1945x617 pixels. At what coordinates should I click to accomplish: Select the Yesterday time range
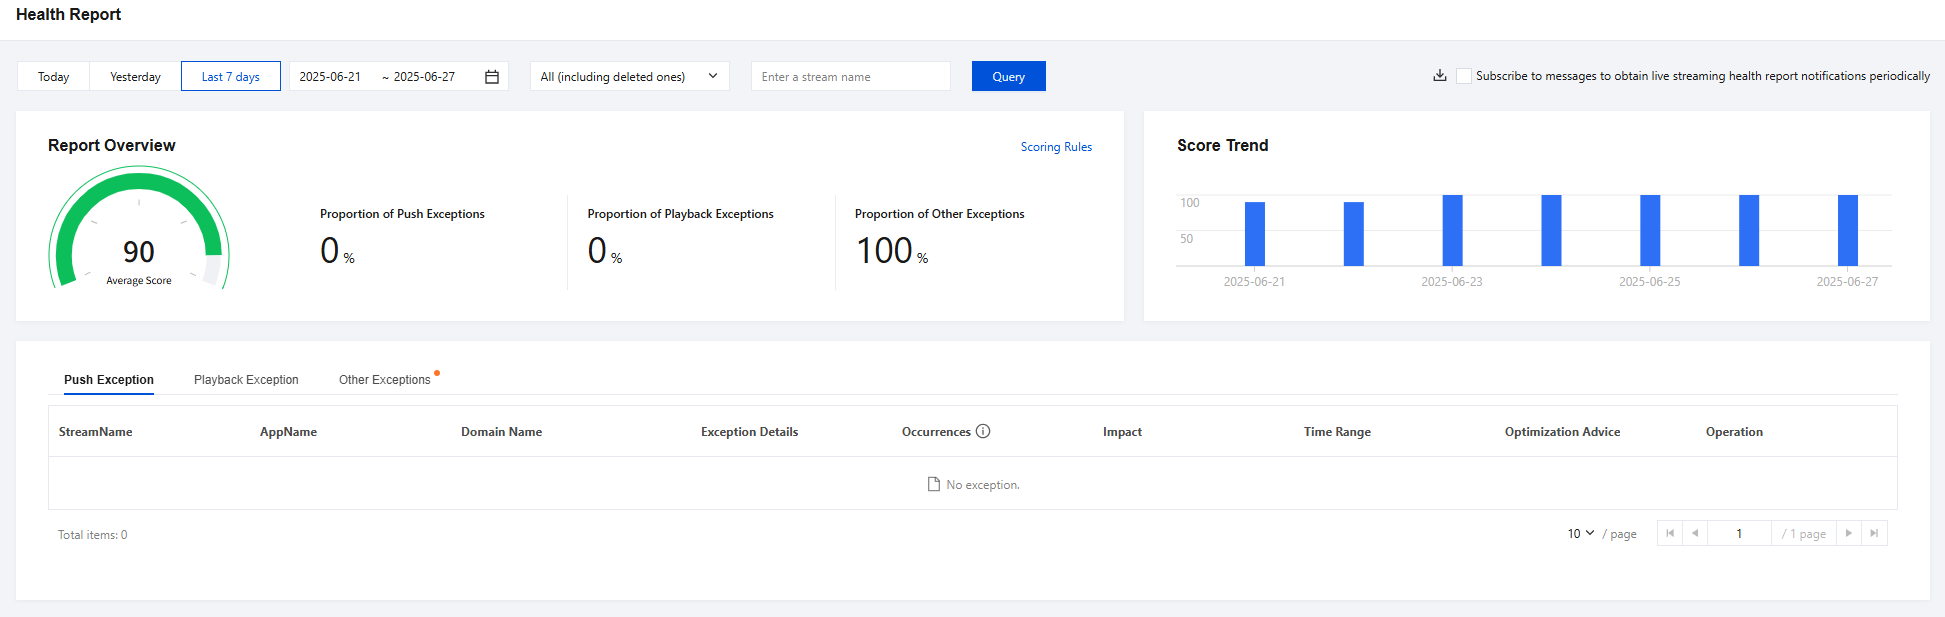pos(135,77)
